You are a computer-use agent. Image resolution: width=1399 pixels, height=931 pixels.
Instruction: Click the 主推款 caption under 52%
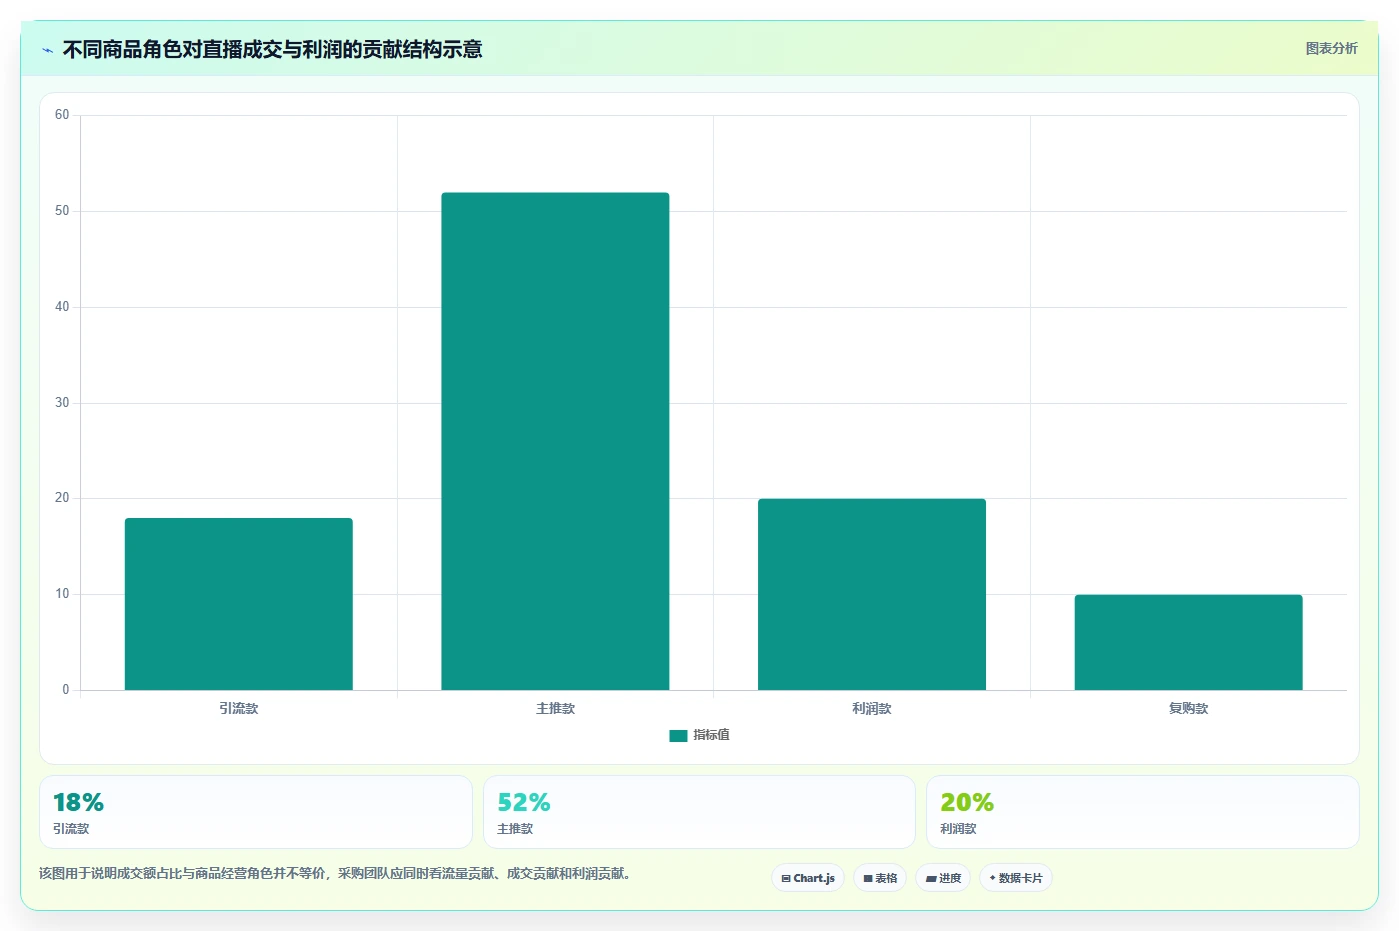[515, 829]
